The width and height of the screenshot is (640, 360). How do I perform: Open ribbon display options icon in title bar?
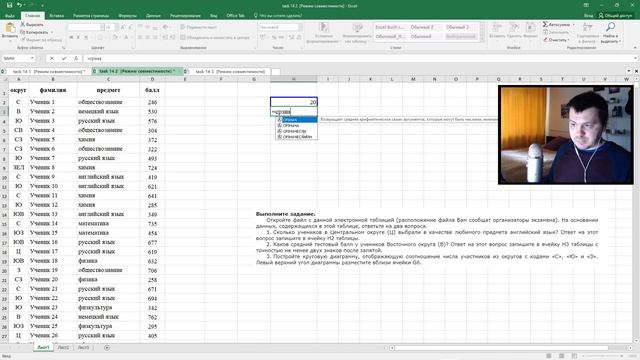pos(587,5)
